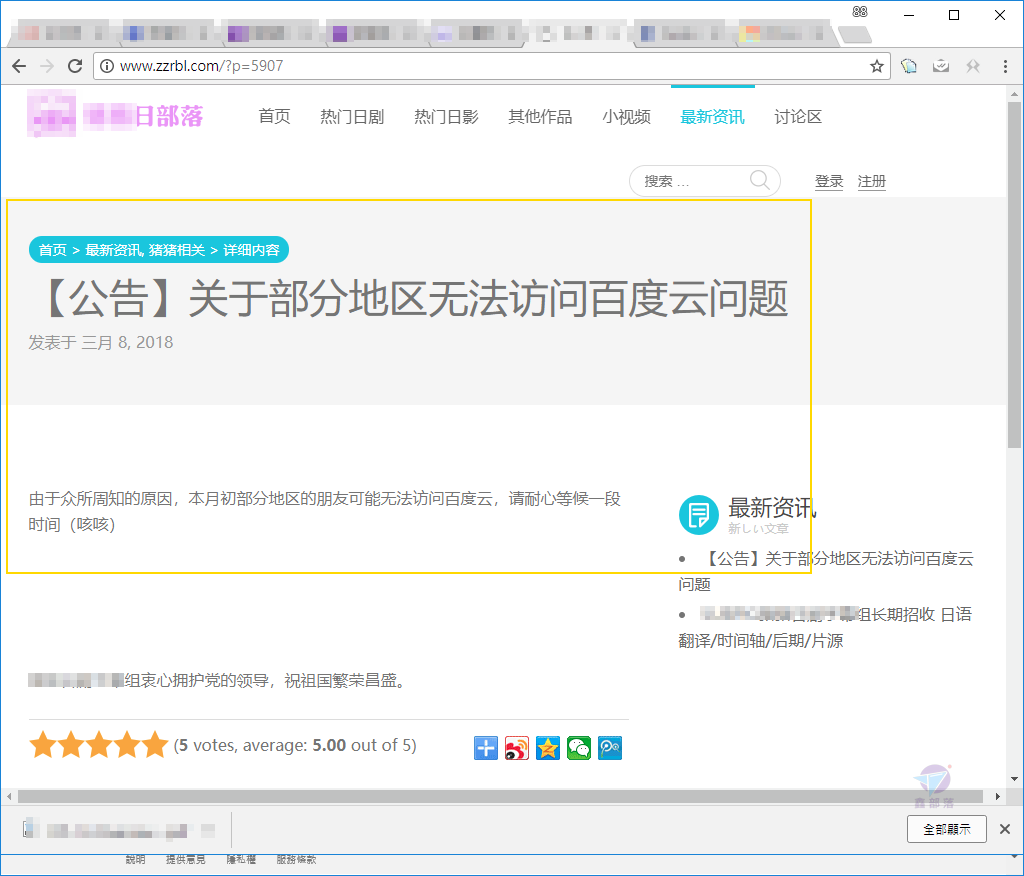Click the address bar URL field
Viewport: 1024px width, 876px height.
pyautogui.click(x=491, y=66)
